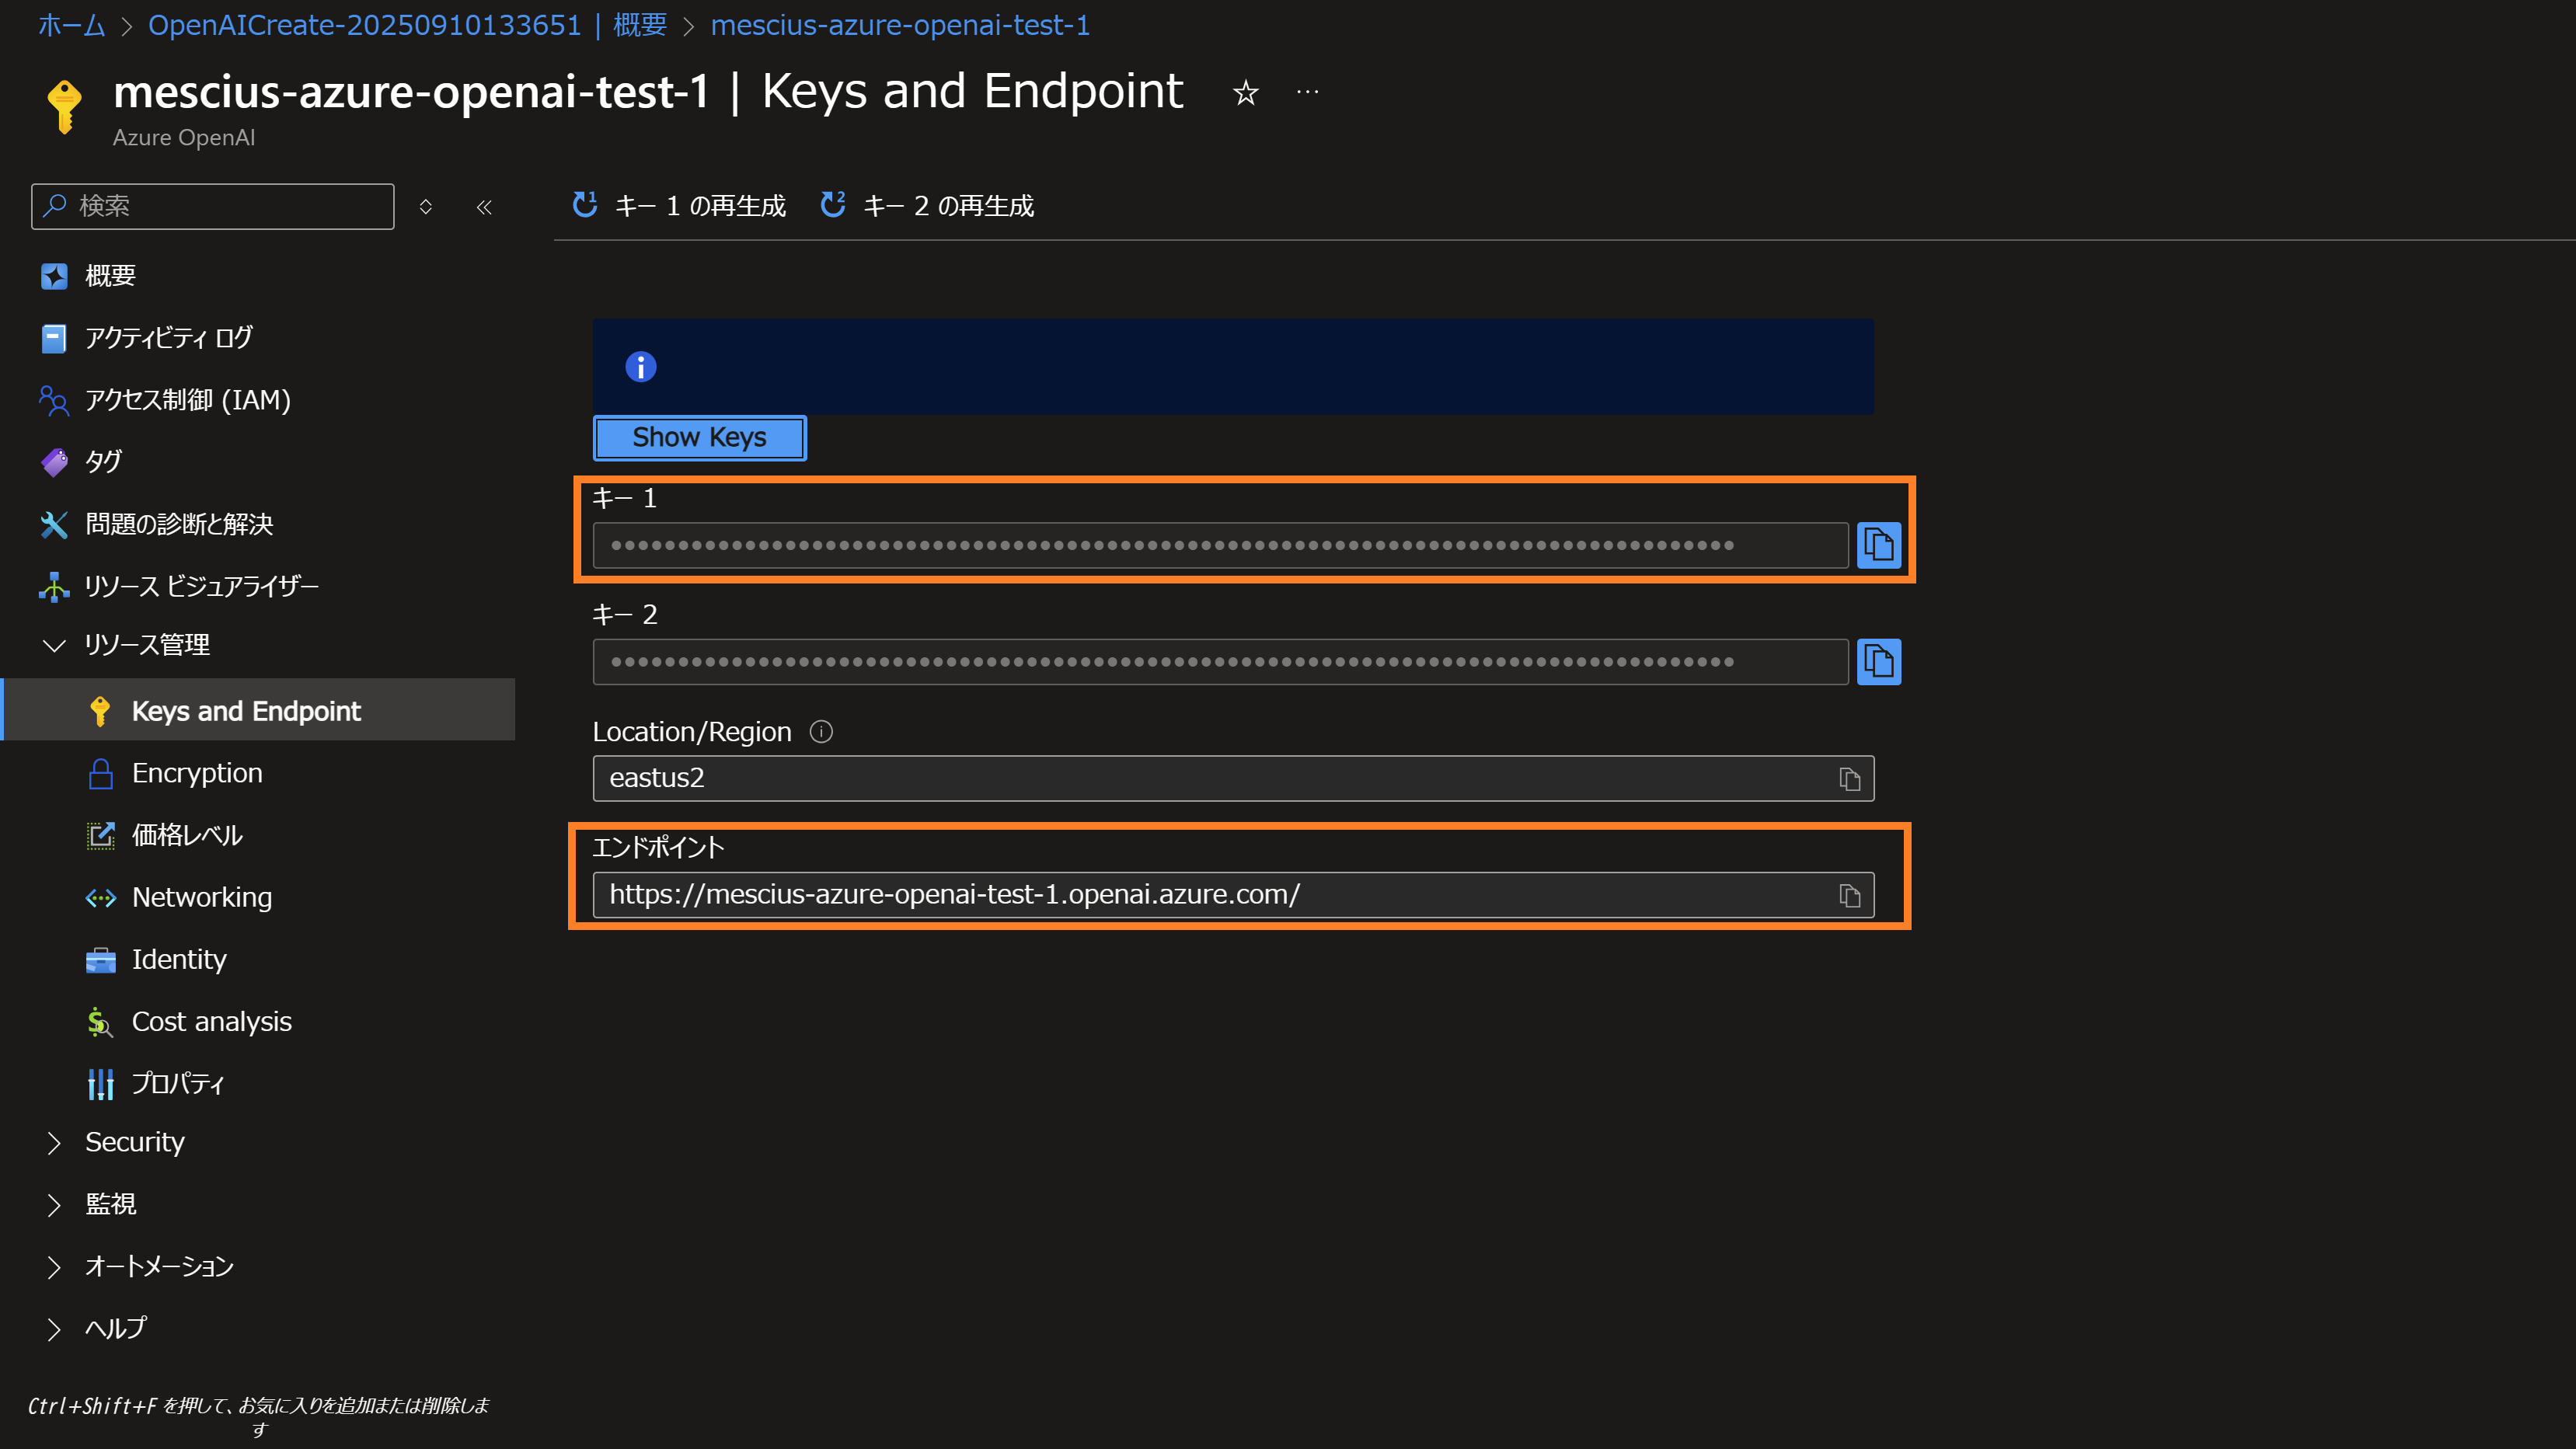Open the 概要 overview menu item
Screen dimensions: 2576x1449
point(258,276)
